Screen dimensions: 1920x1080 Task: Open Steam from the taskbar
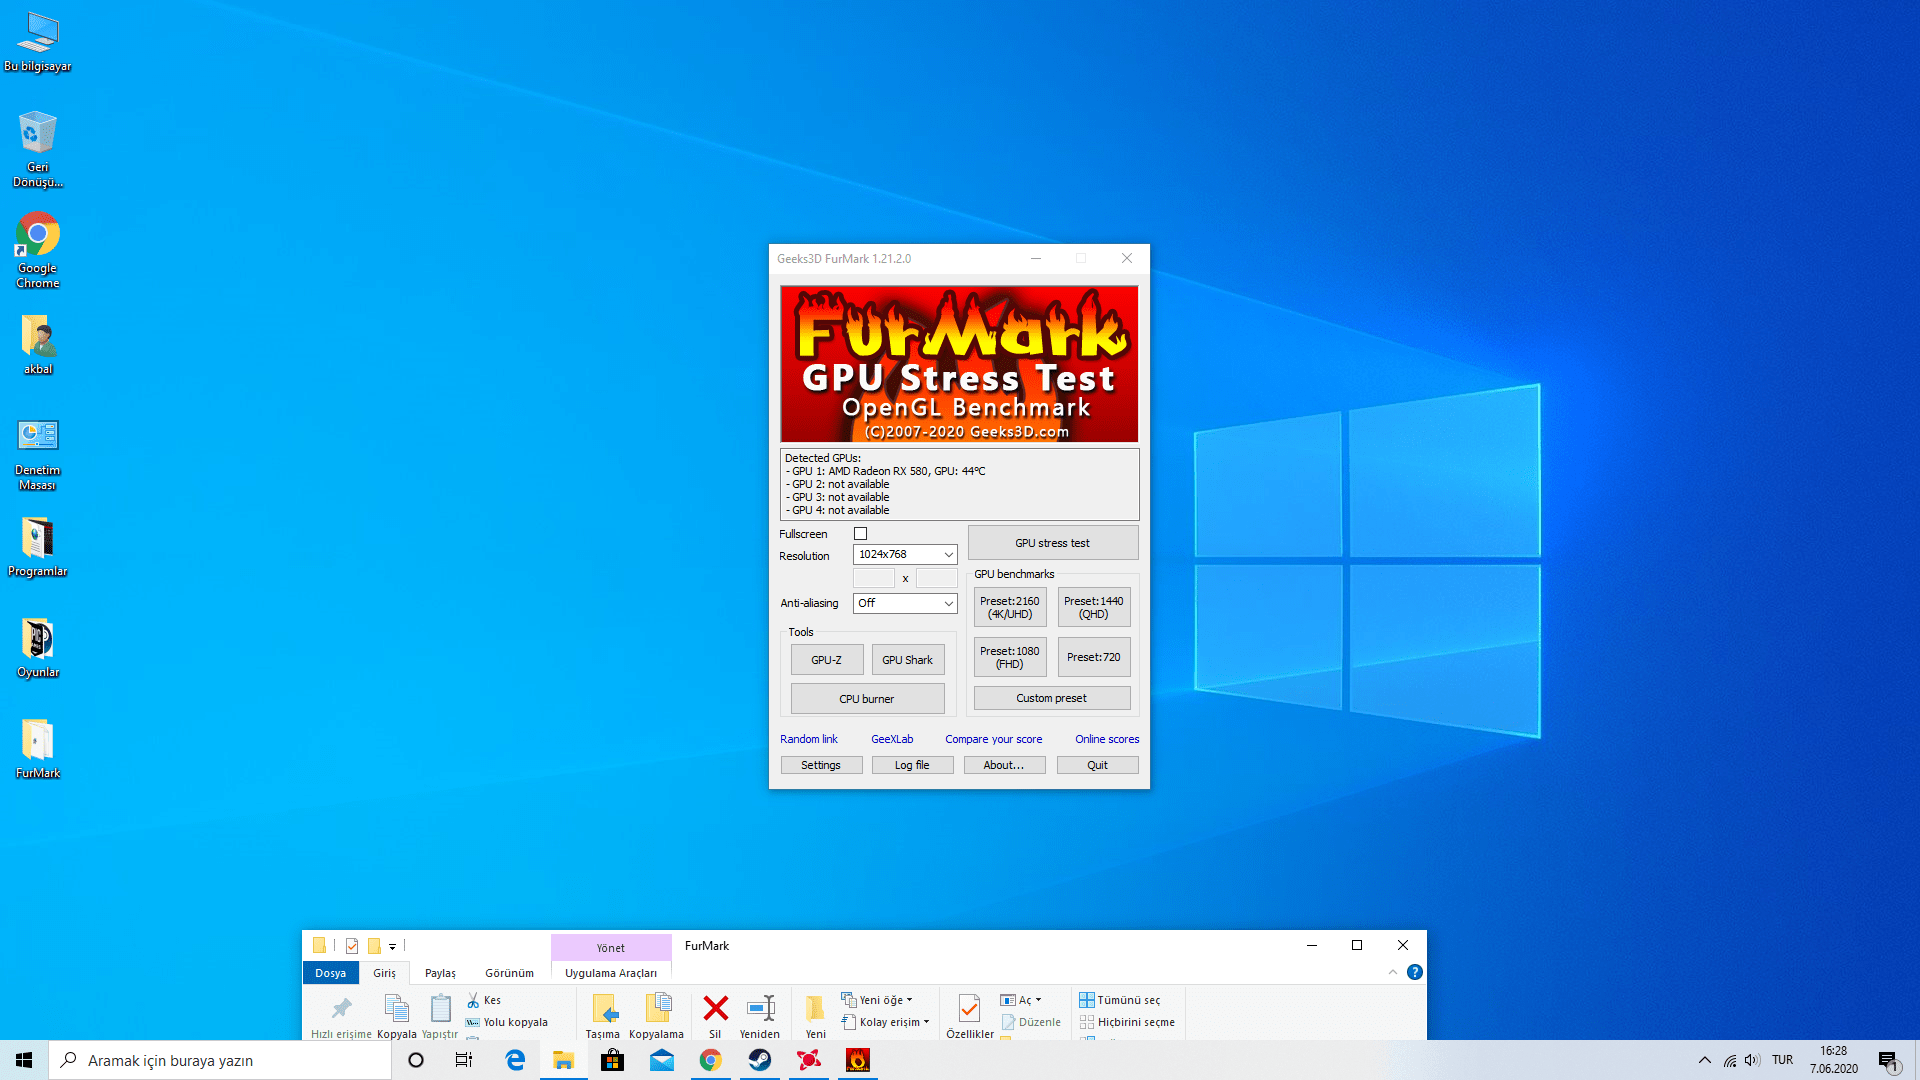[760, 1060]
